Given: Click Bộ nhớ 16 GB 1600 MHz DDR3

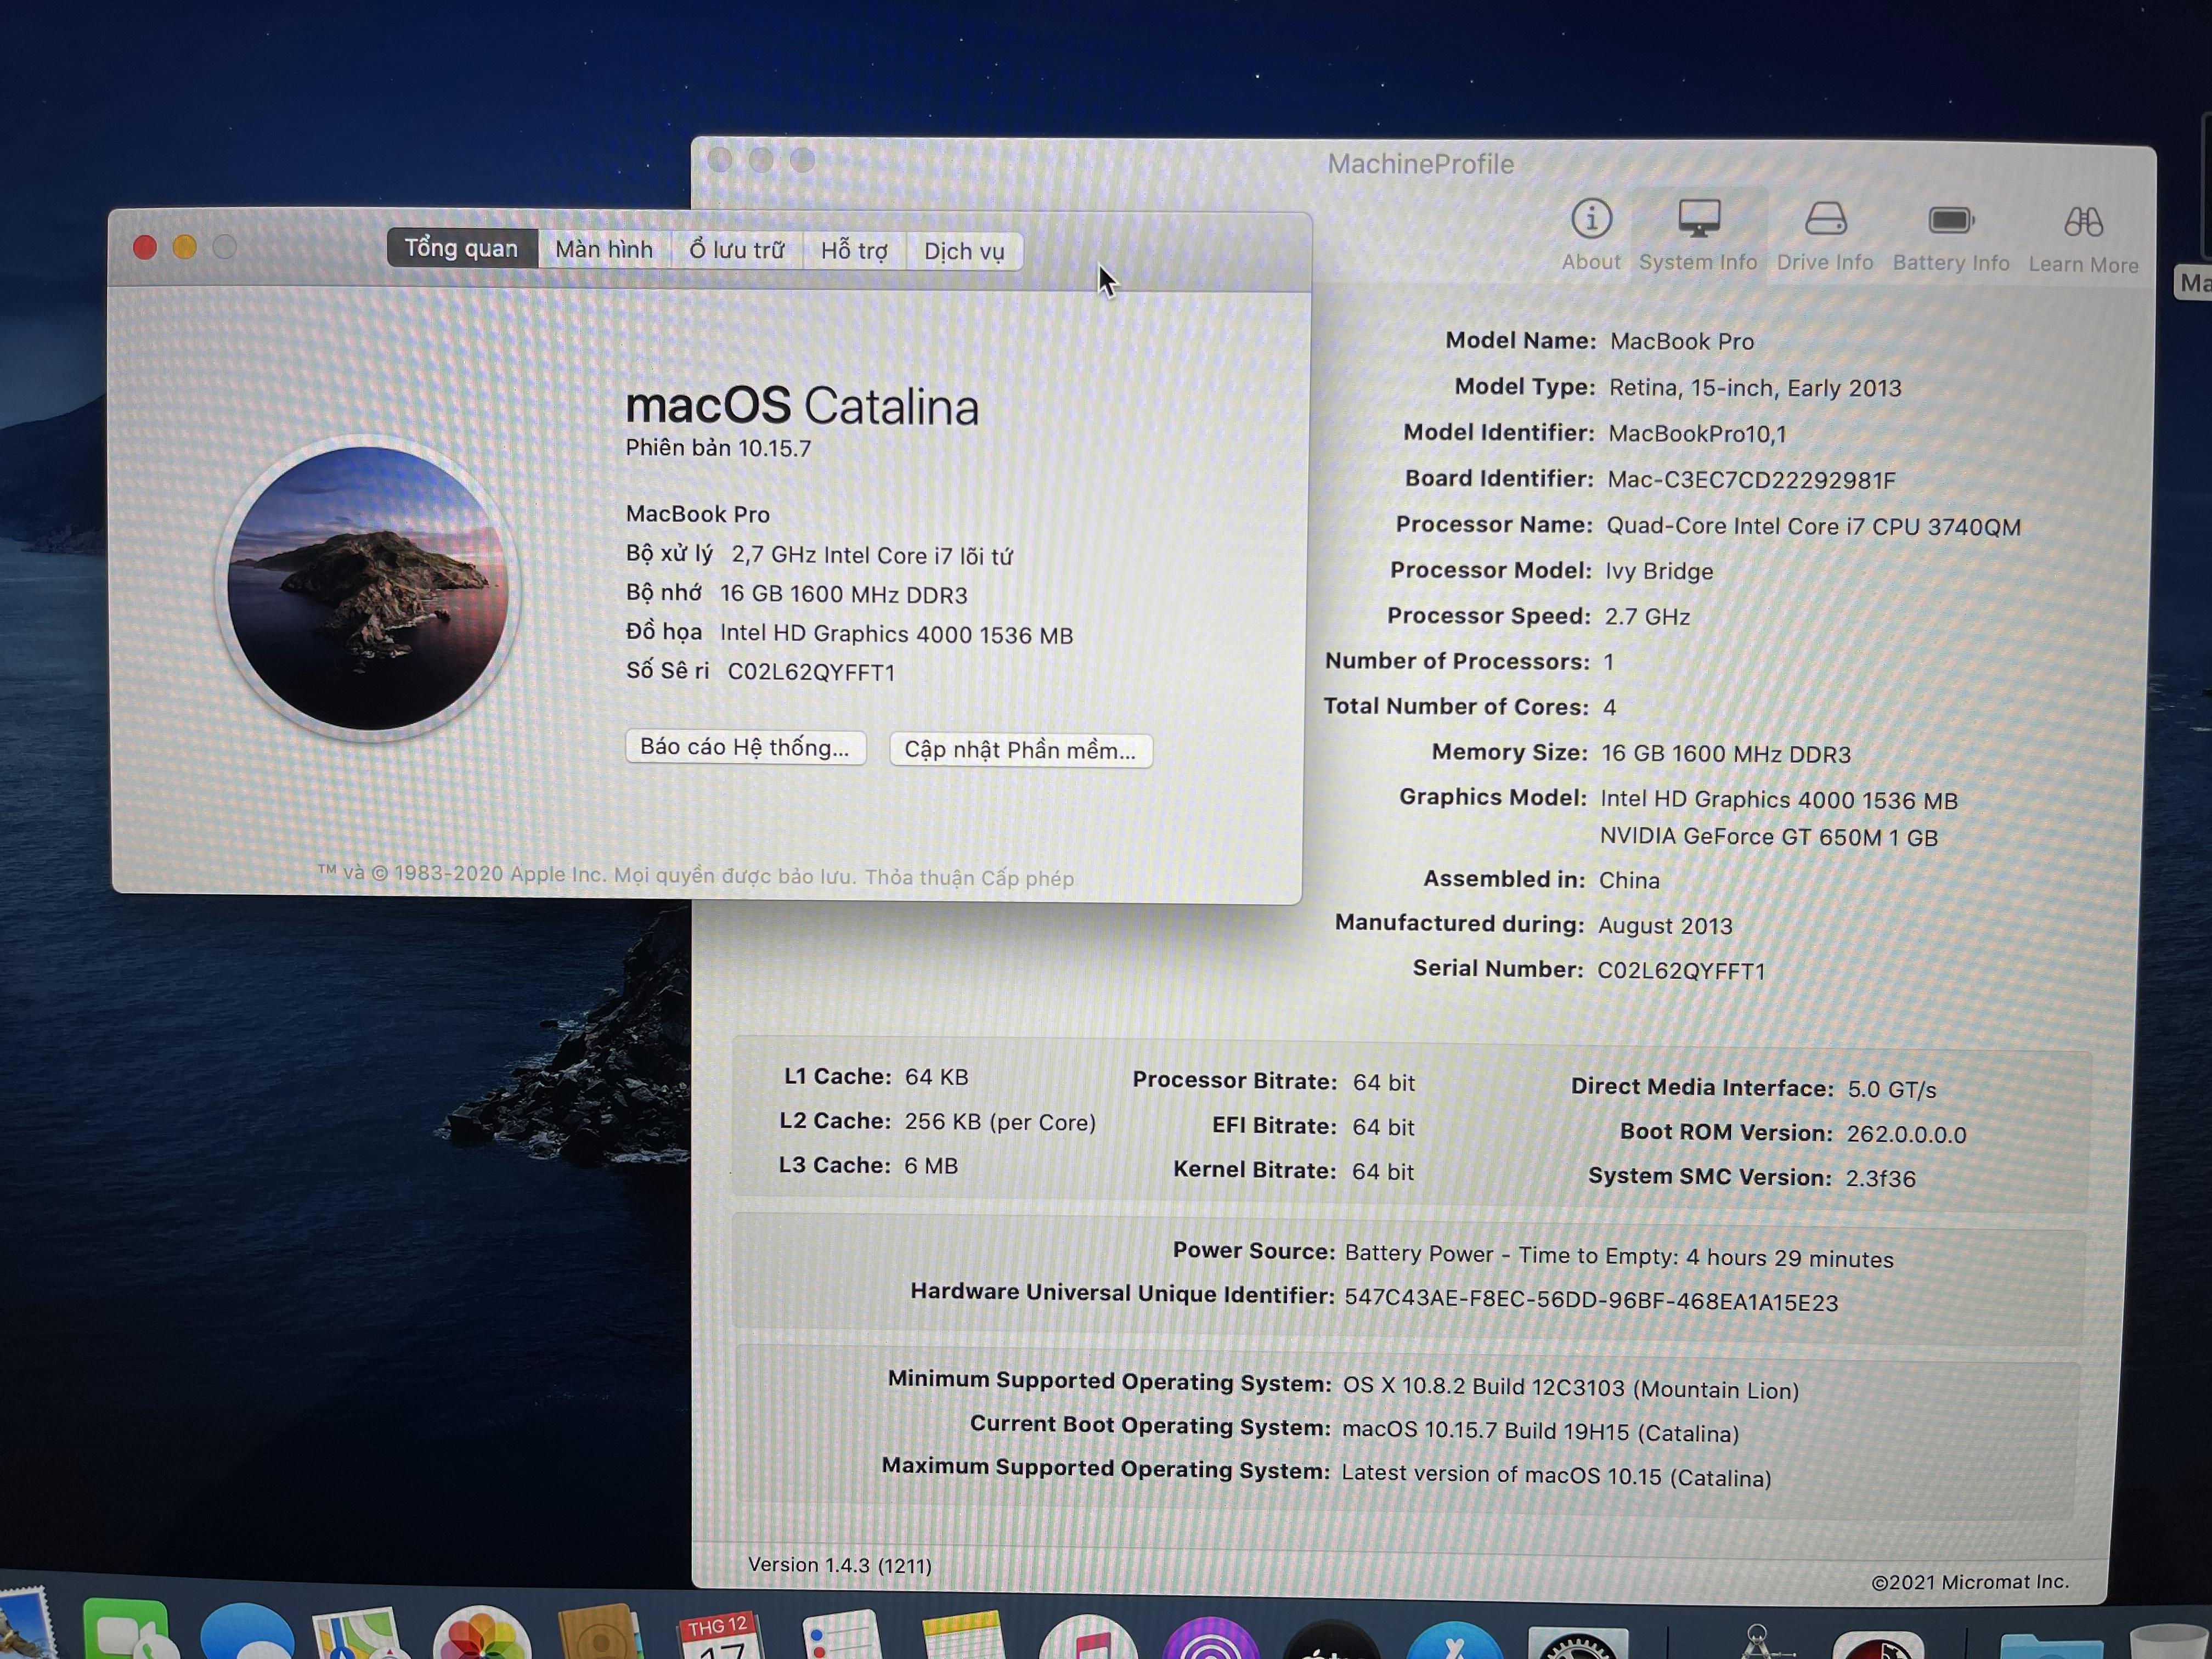Looking at the screenshot, I should point(796,594).
